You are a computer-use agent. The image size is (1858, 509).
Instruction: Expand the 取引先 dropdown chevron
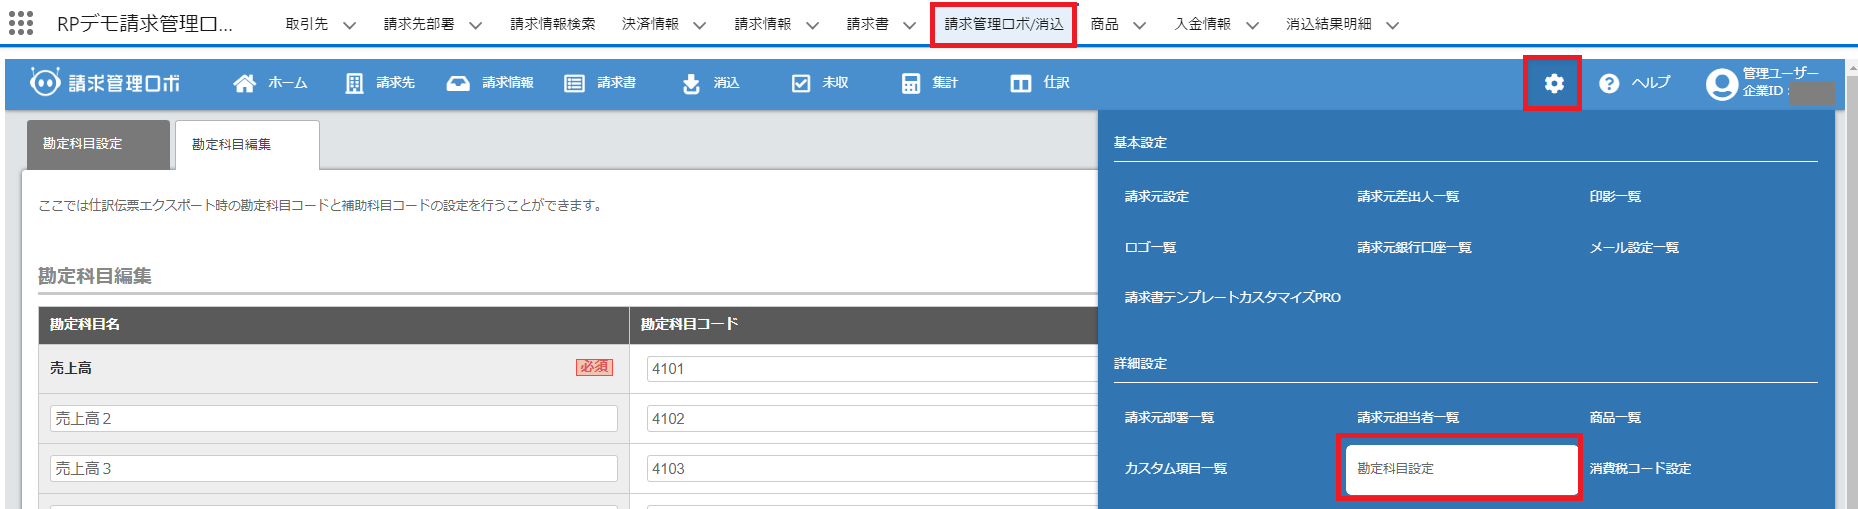coord(349,25)
